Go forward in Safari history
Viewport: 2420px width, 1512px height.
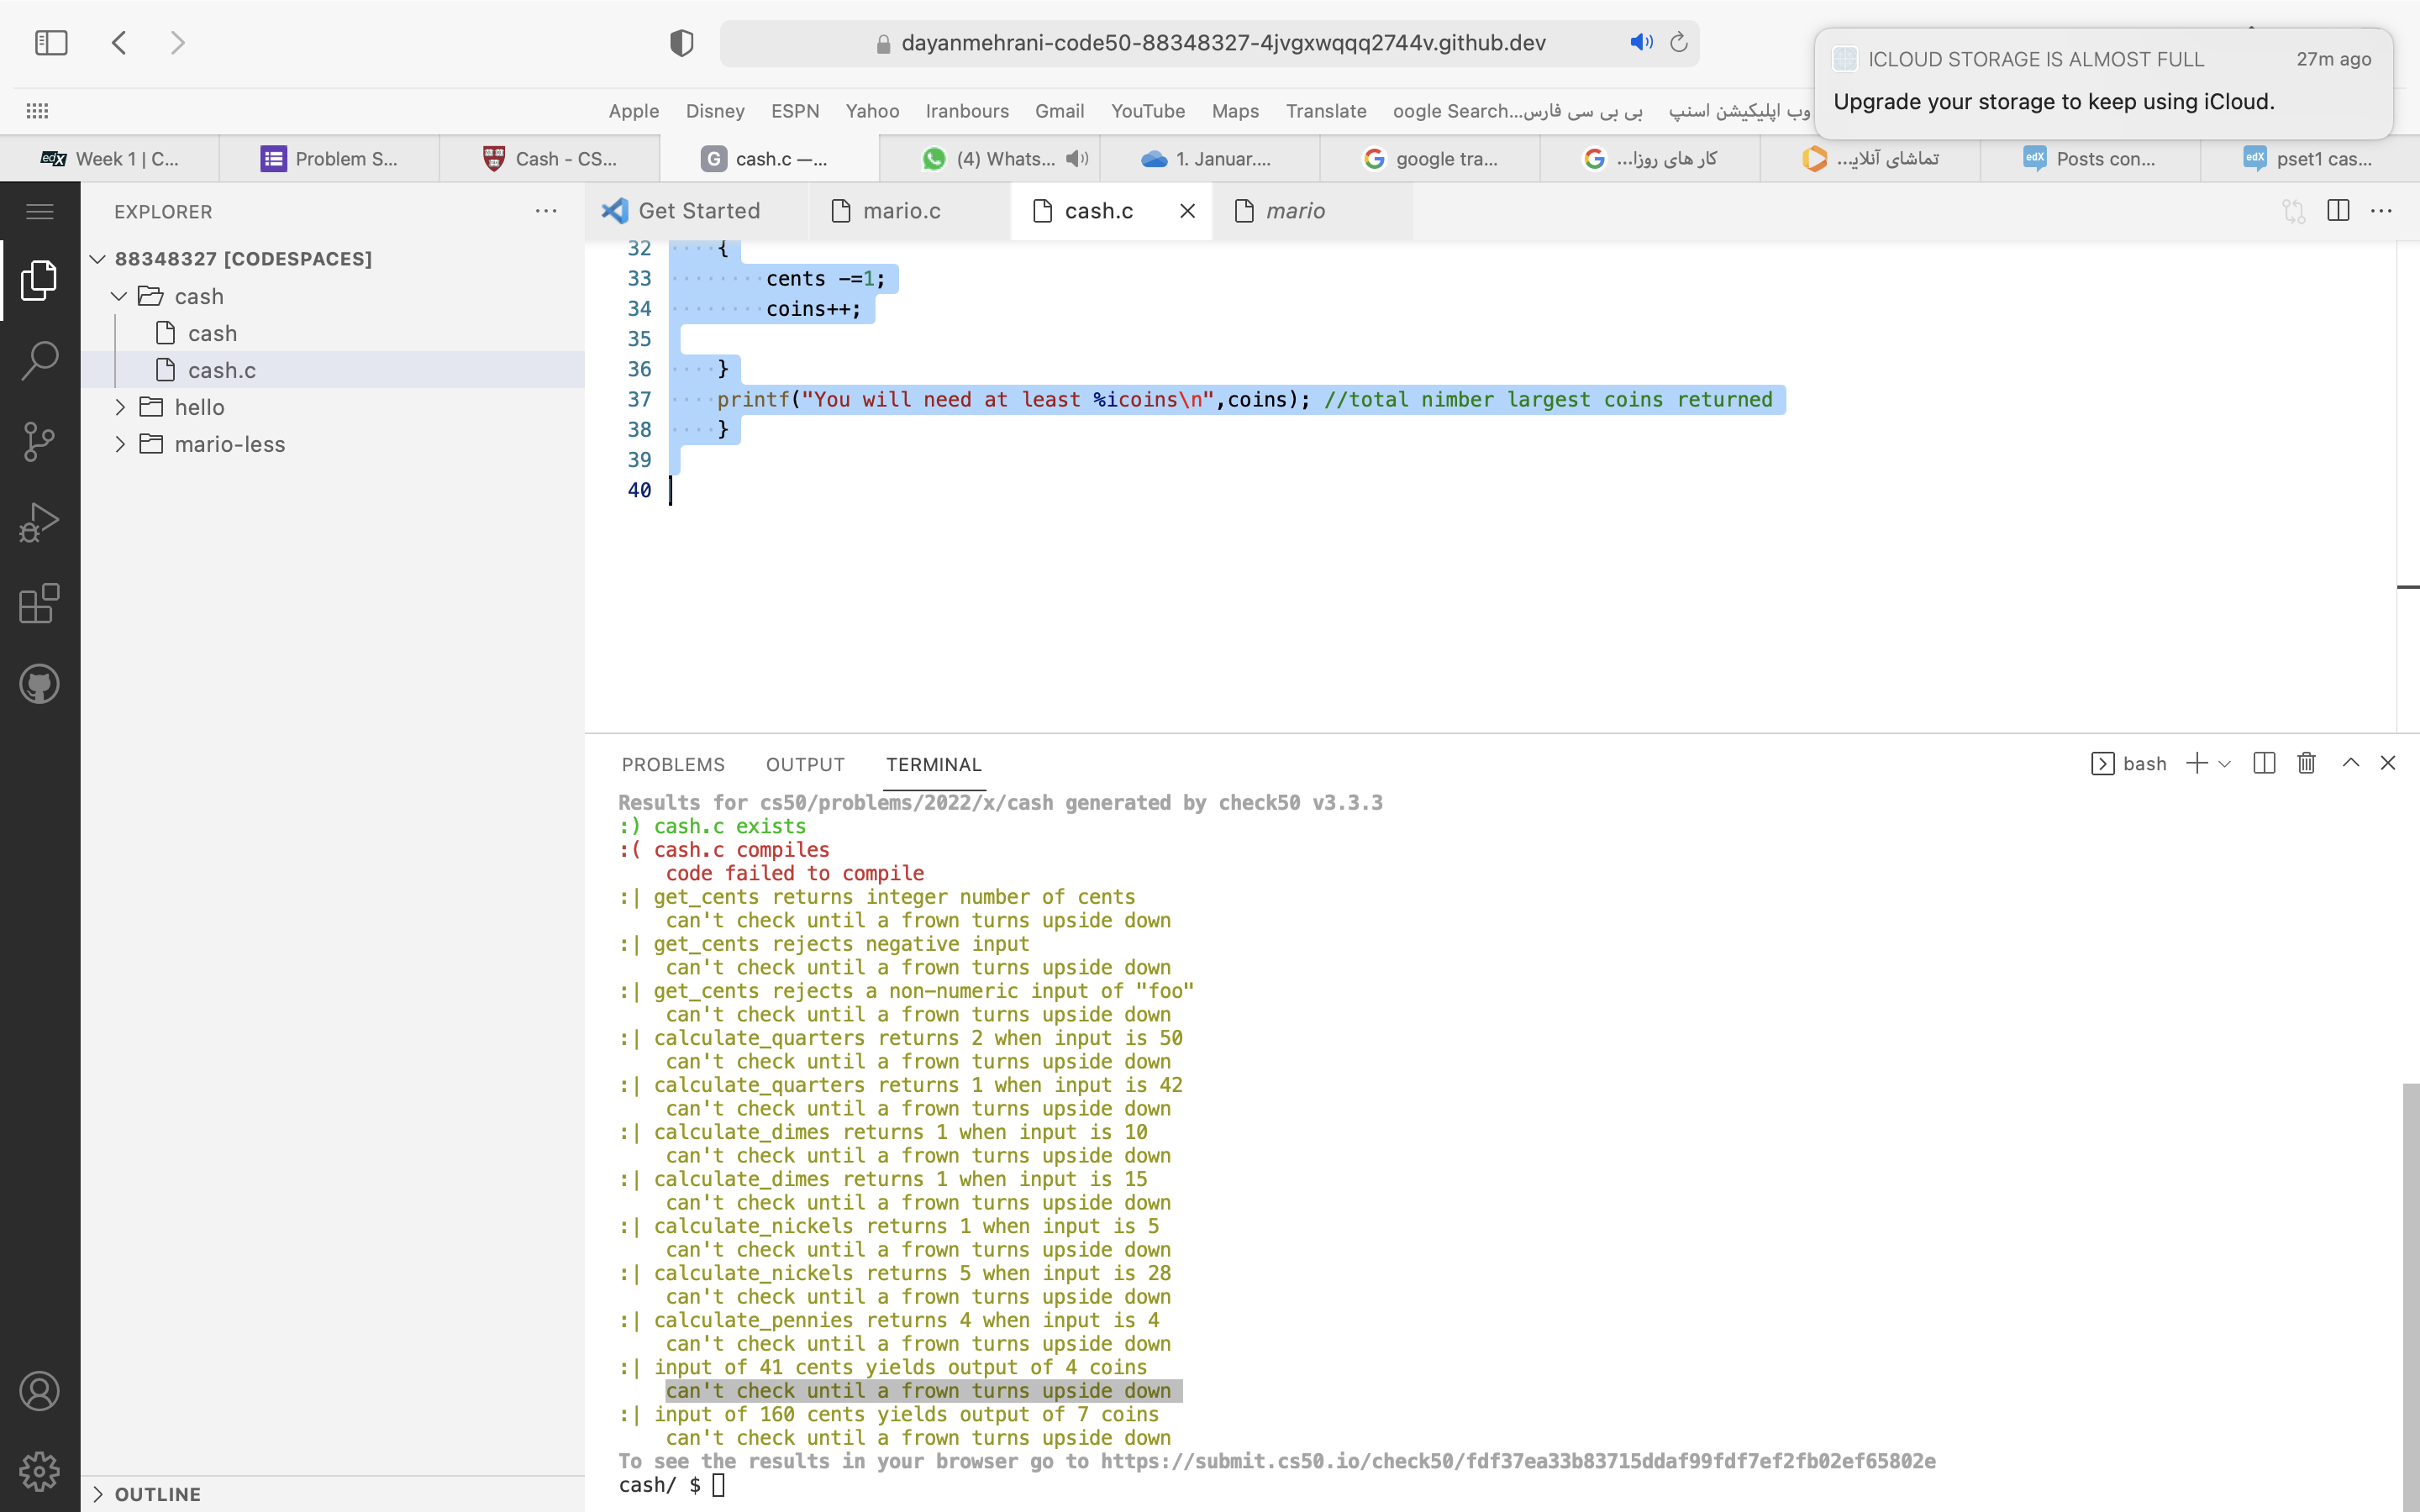click(177, 43)
